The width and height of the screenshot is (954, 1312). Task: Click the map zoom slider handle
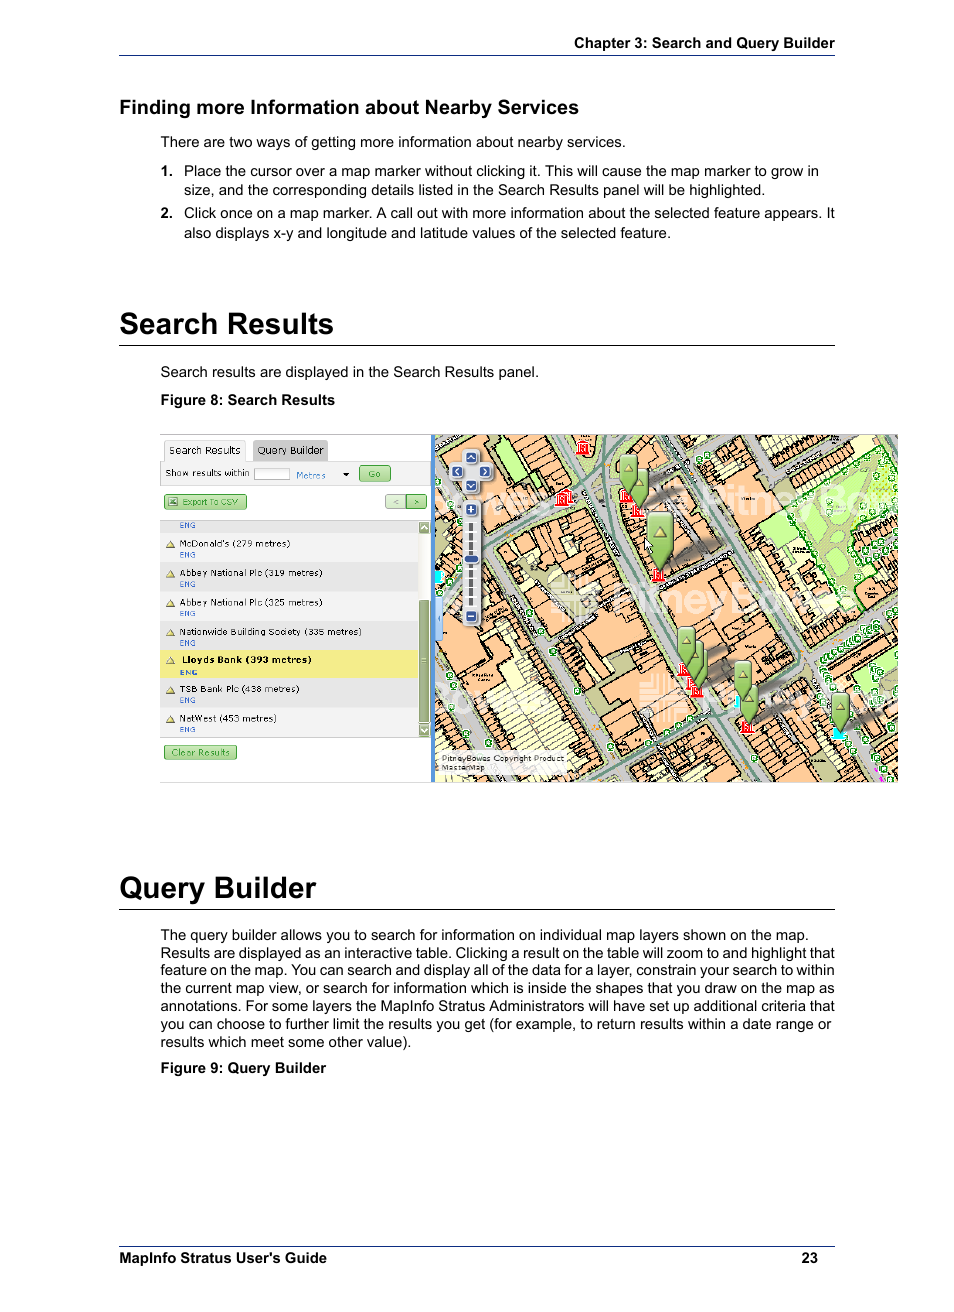[471, 559]
